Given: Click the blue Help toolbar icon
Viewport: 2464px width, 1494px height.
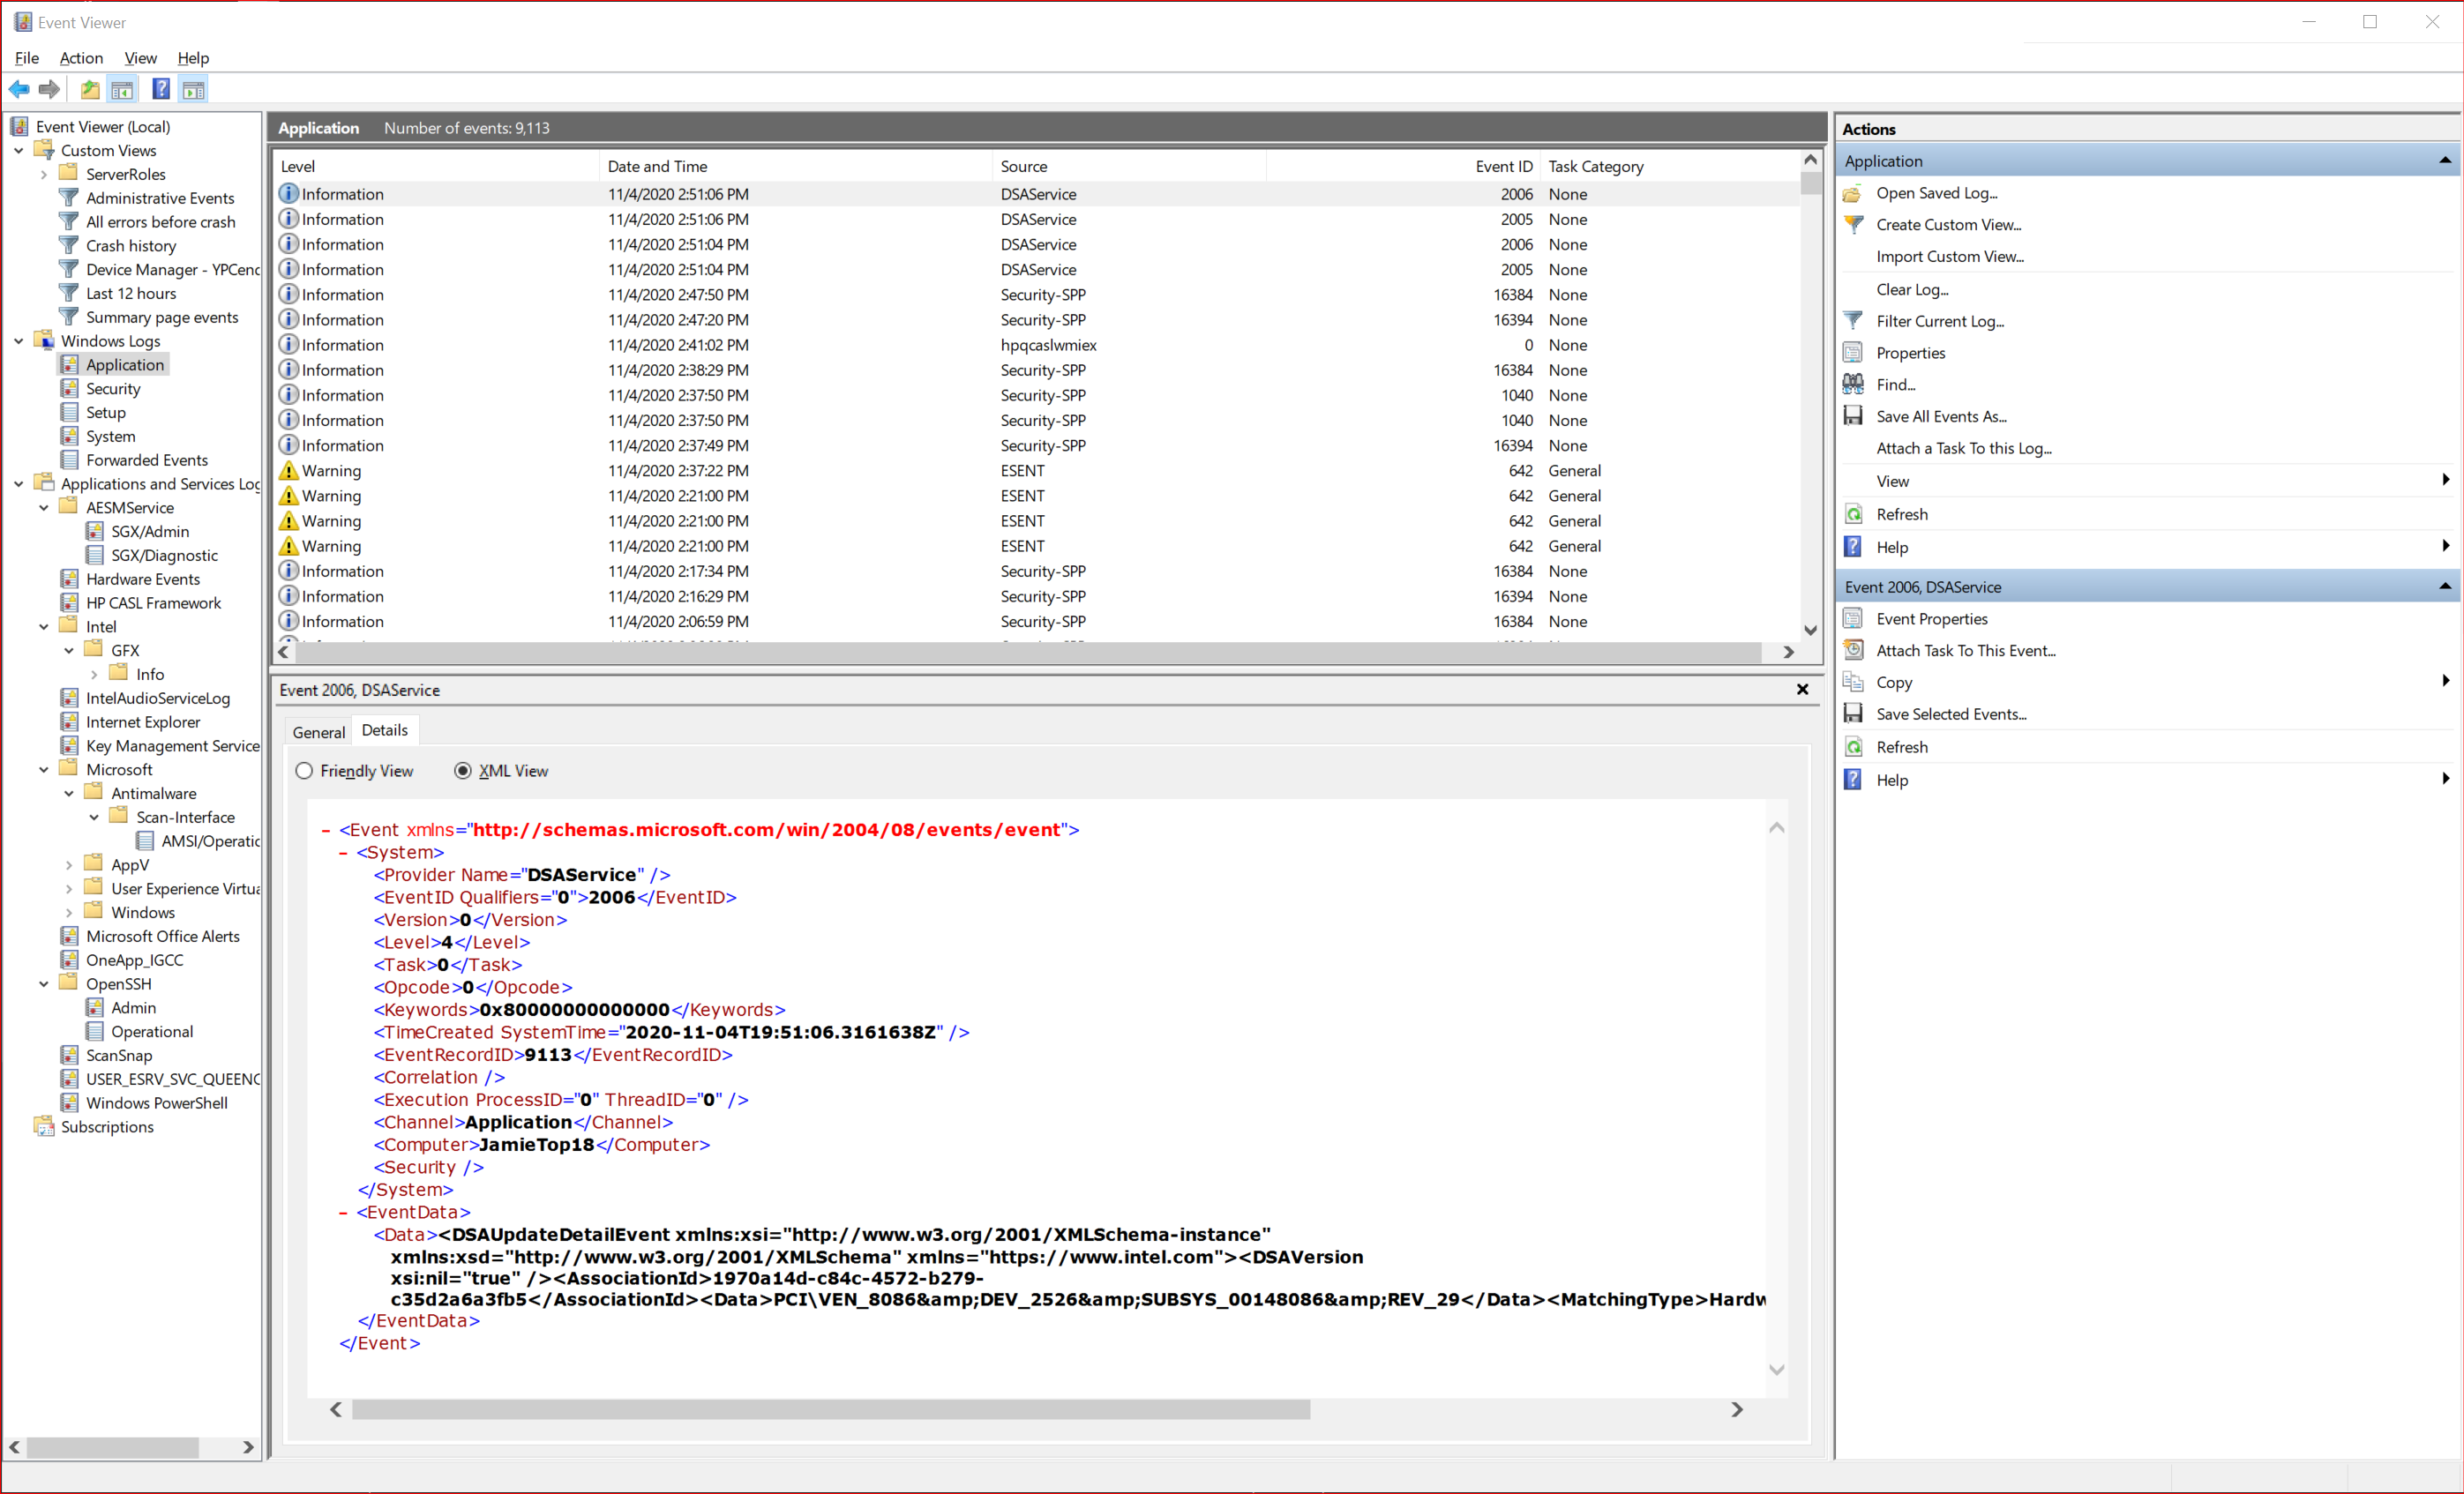Looking at the screenshot, I should pyautogui.click(x=160, y=90).
